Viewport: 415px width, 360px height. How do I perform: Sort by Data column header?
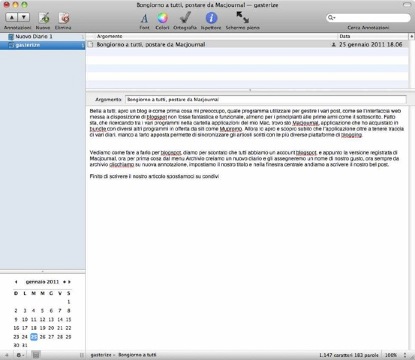pos(373,36)
